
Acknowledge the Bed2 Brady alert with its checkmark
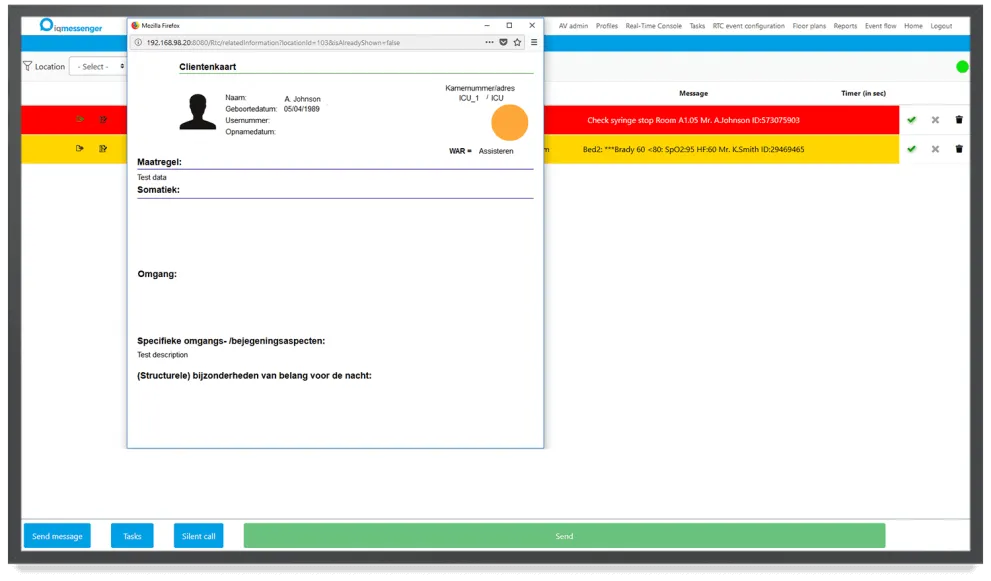911,149
